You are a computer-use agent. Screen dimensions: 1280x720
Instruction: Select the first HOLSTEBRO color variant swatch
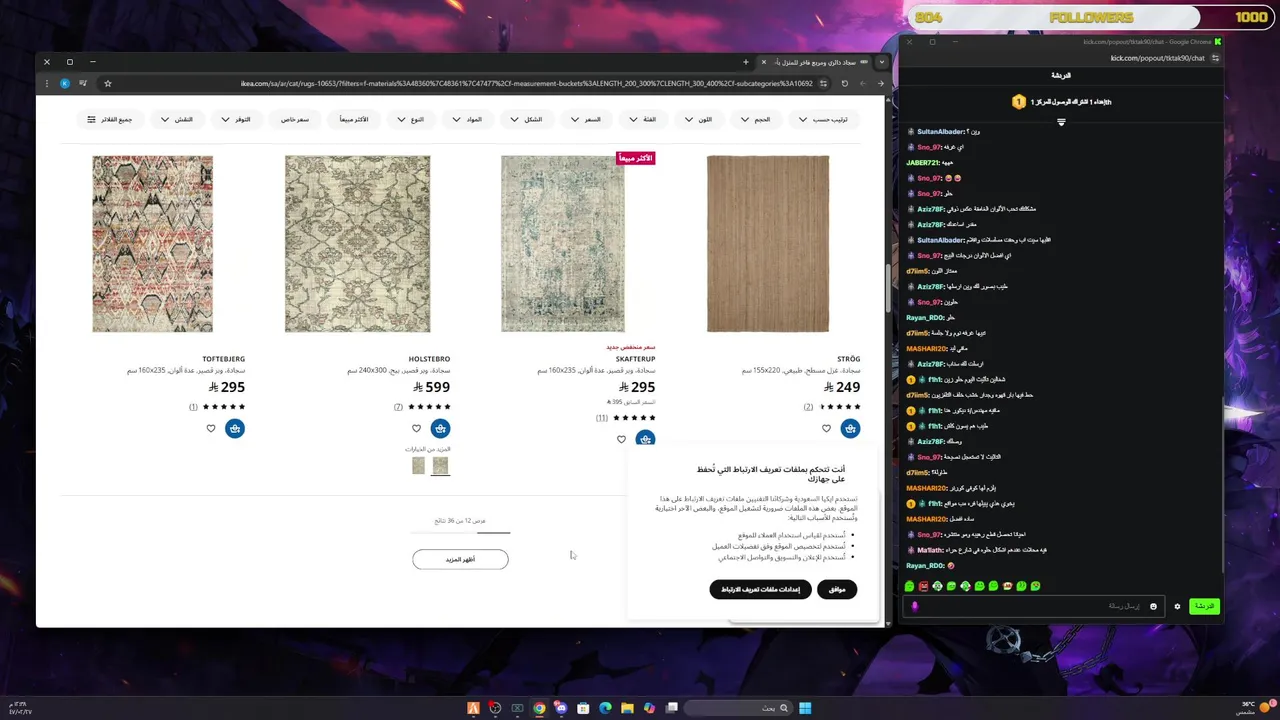click(440, 465)
